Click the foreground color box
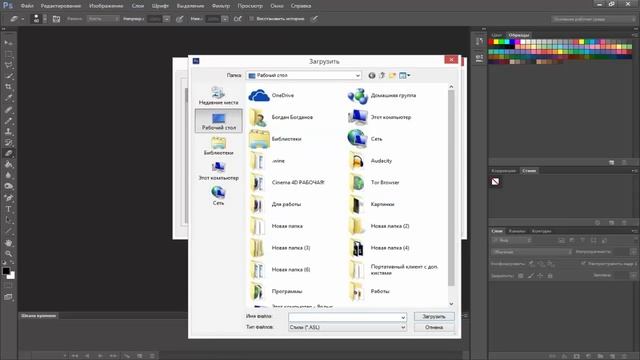Image resolution: width=640 pixels, height=360 pixels. (6, 271)
